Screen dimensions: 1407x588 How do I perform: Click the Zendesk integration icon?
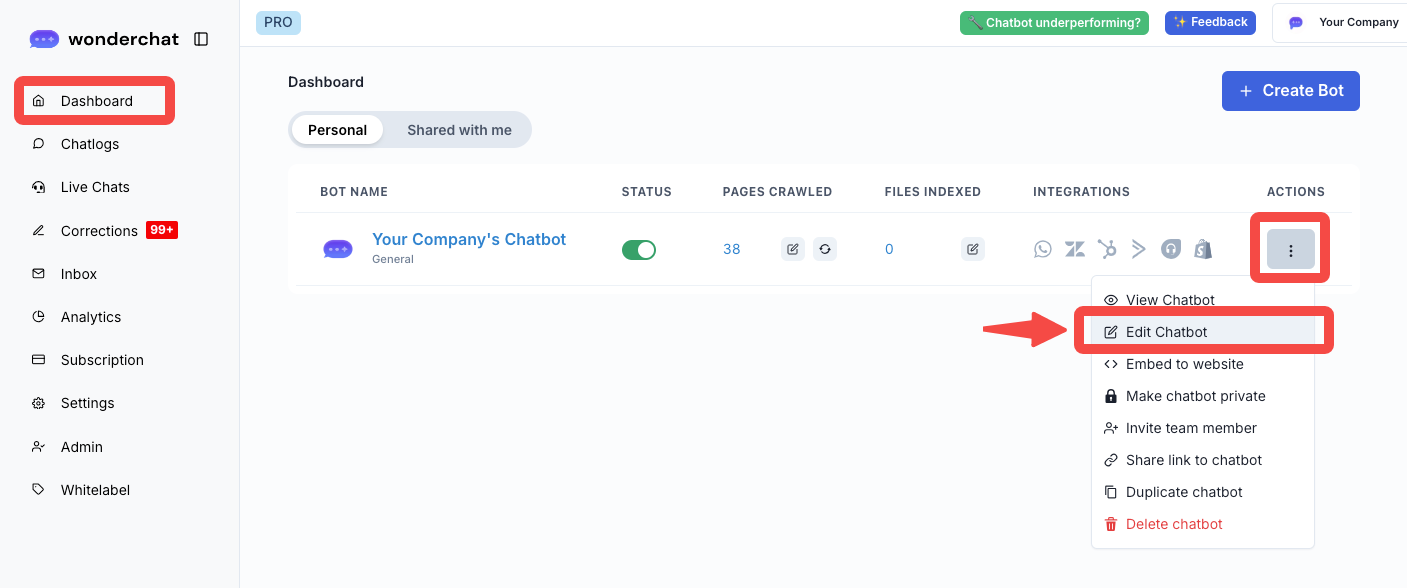[1075, 249]
